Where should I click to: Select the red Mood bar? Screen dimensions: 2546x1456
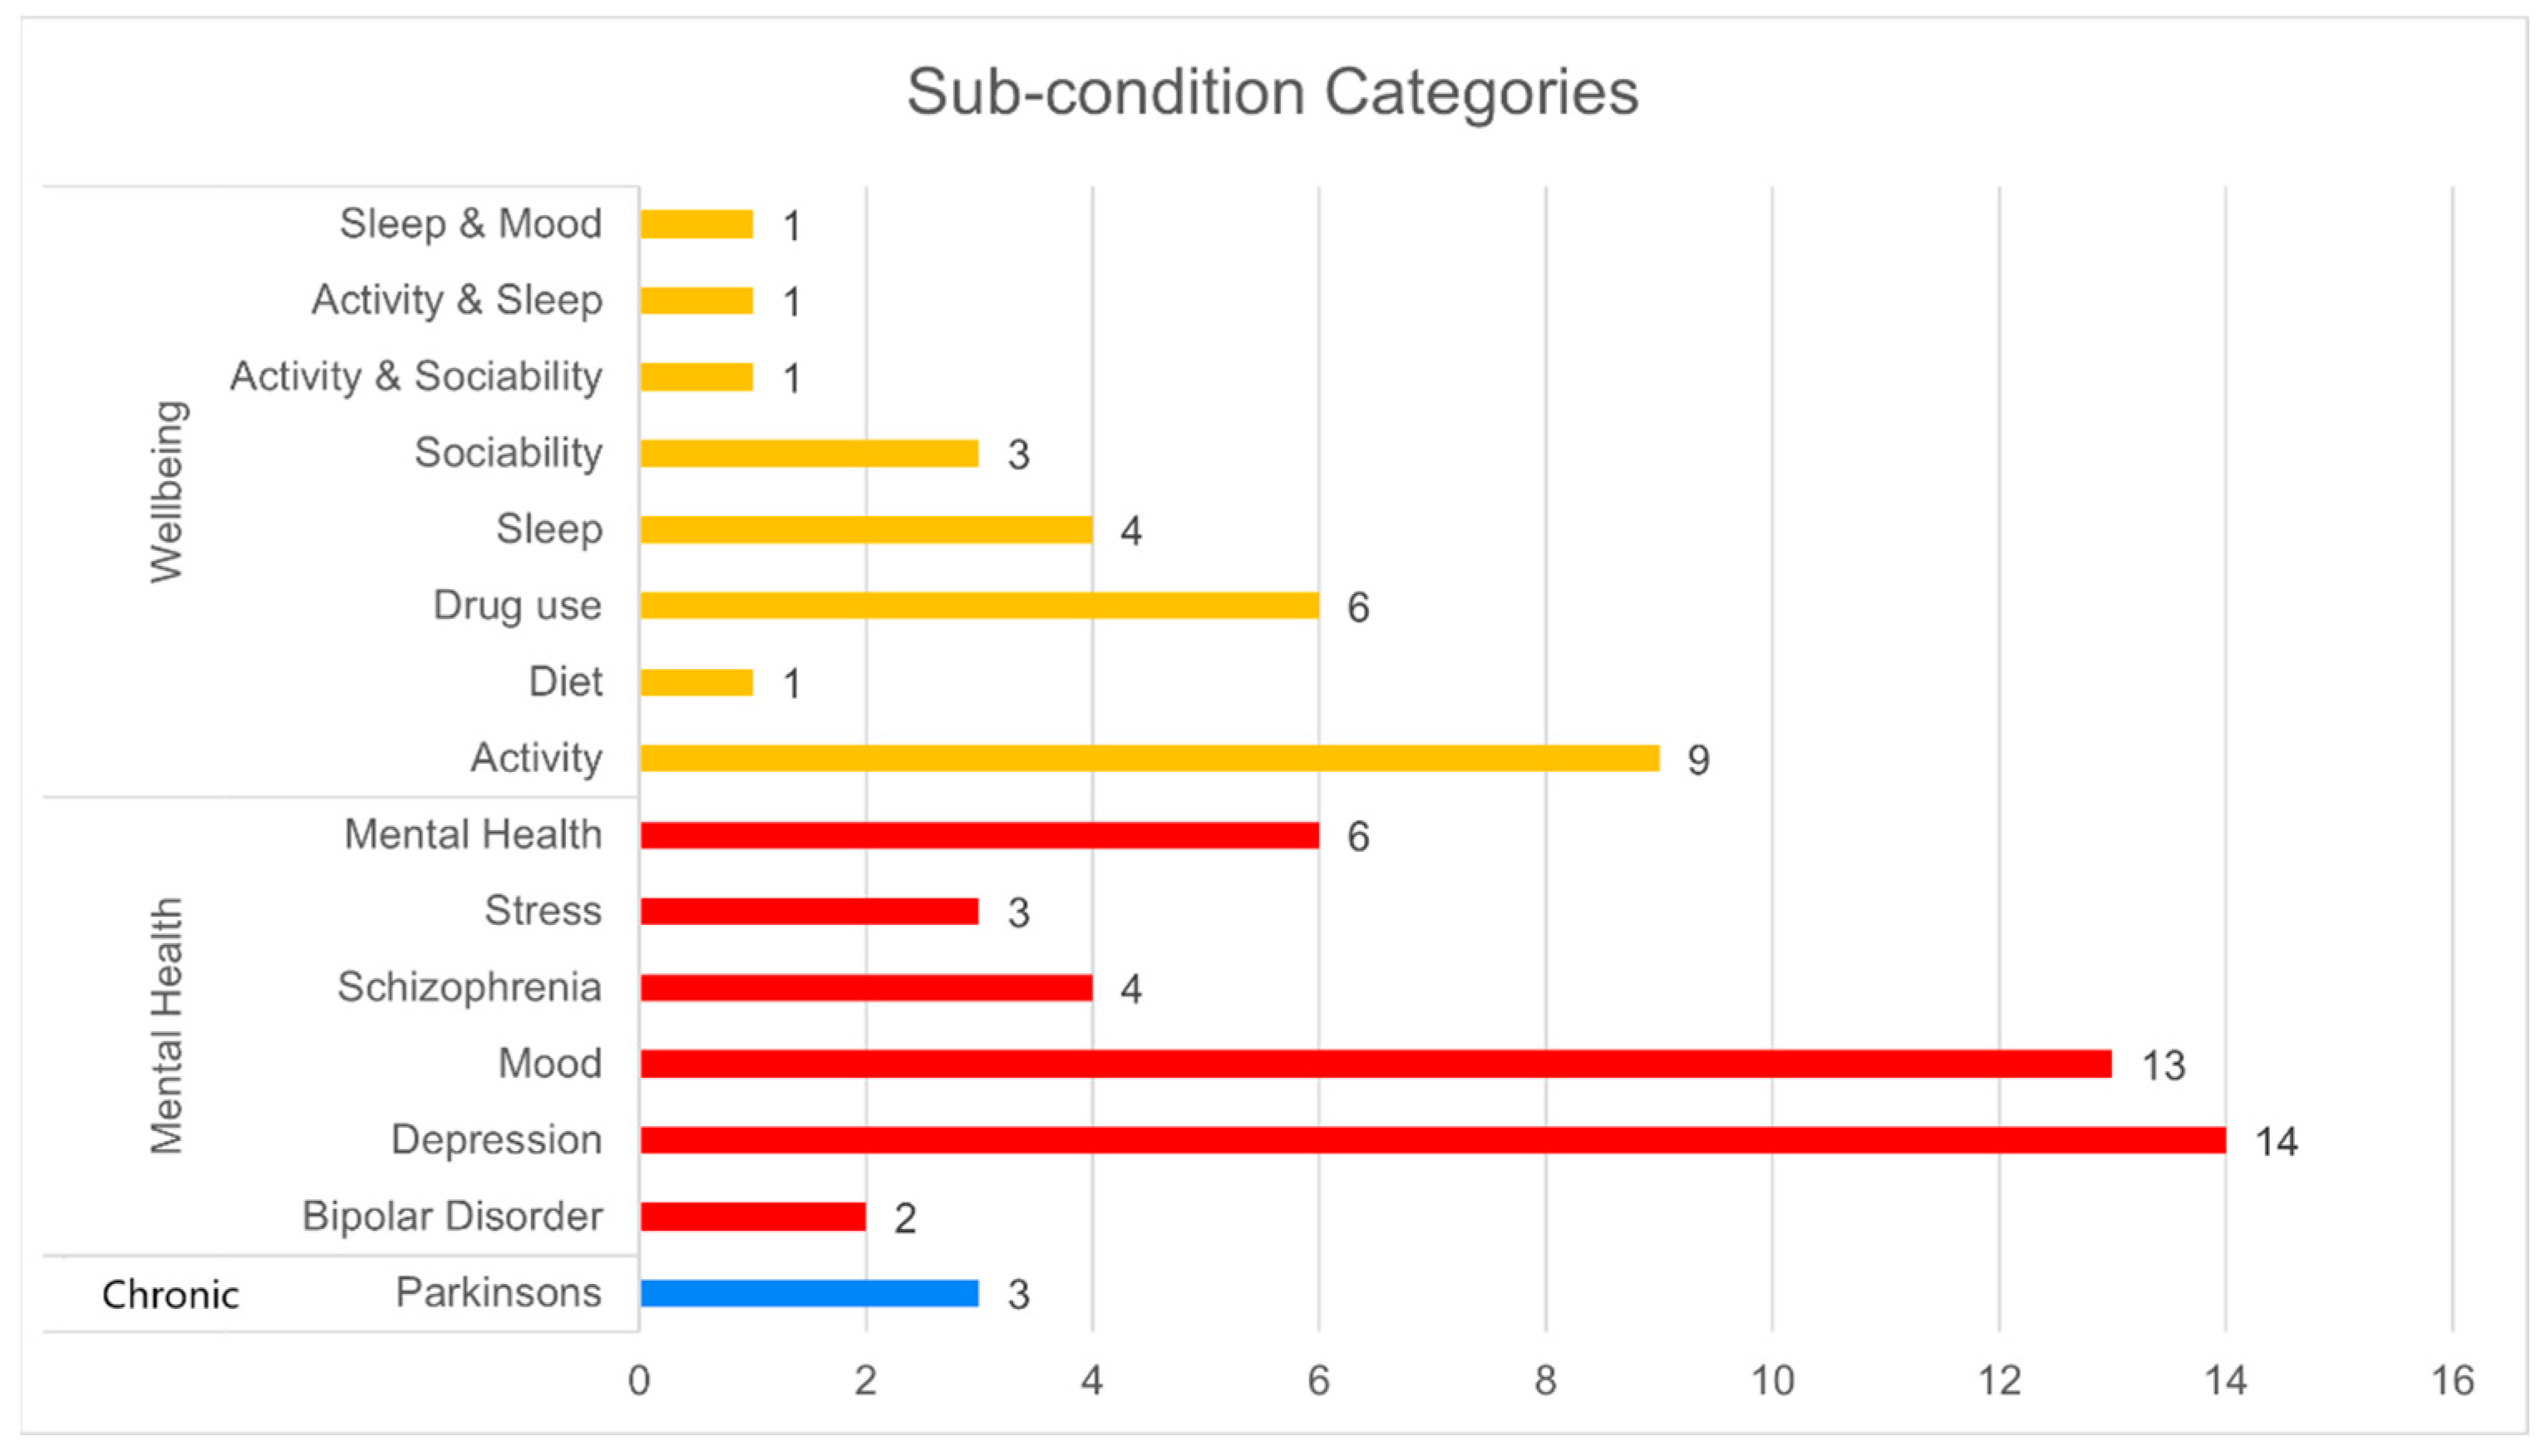[x=1376, y=1064]
